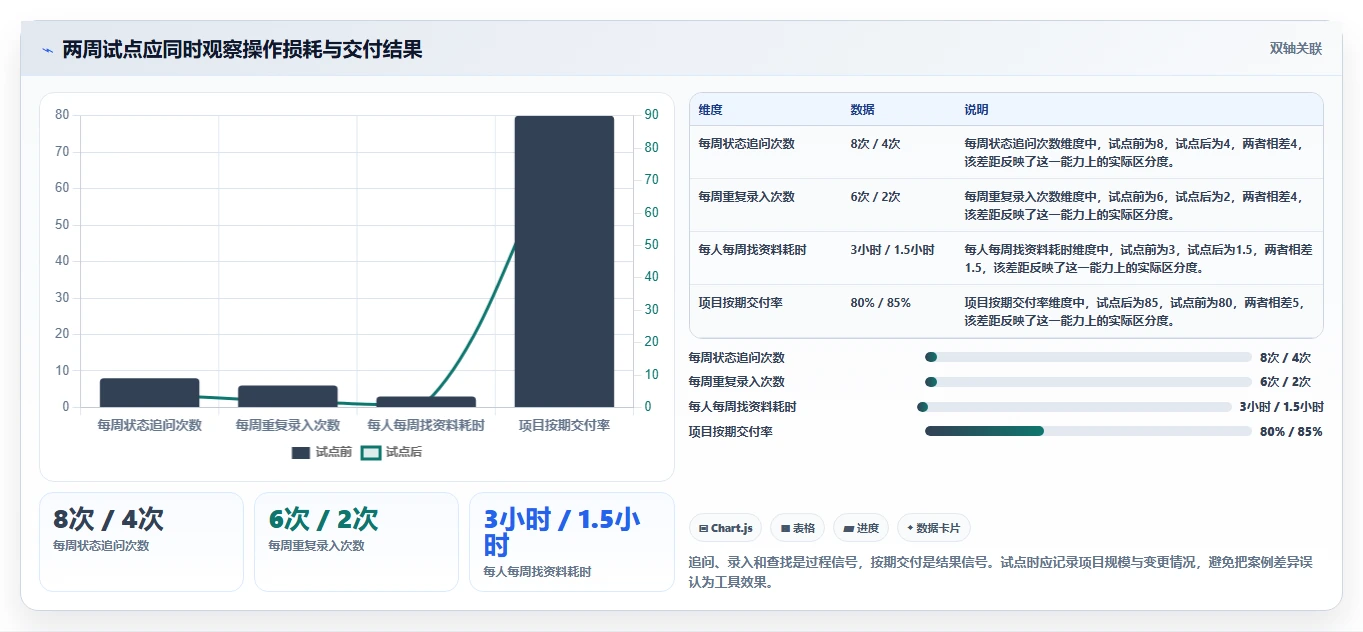Click the 双轴关联 badge in the header
Screen dimensions: 1363x632
click(x=1296, y=49)
